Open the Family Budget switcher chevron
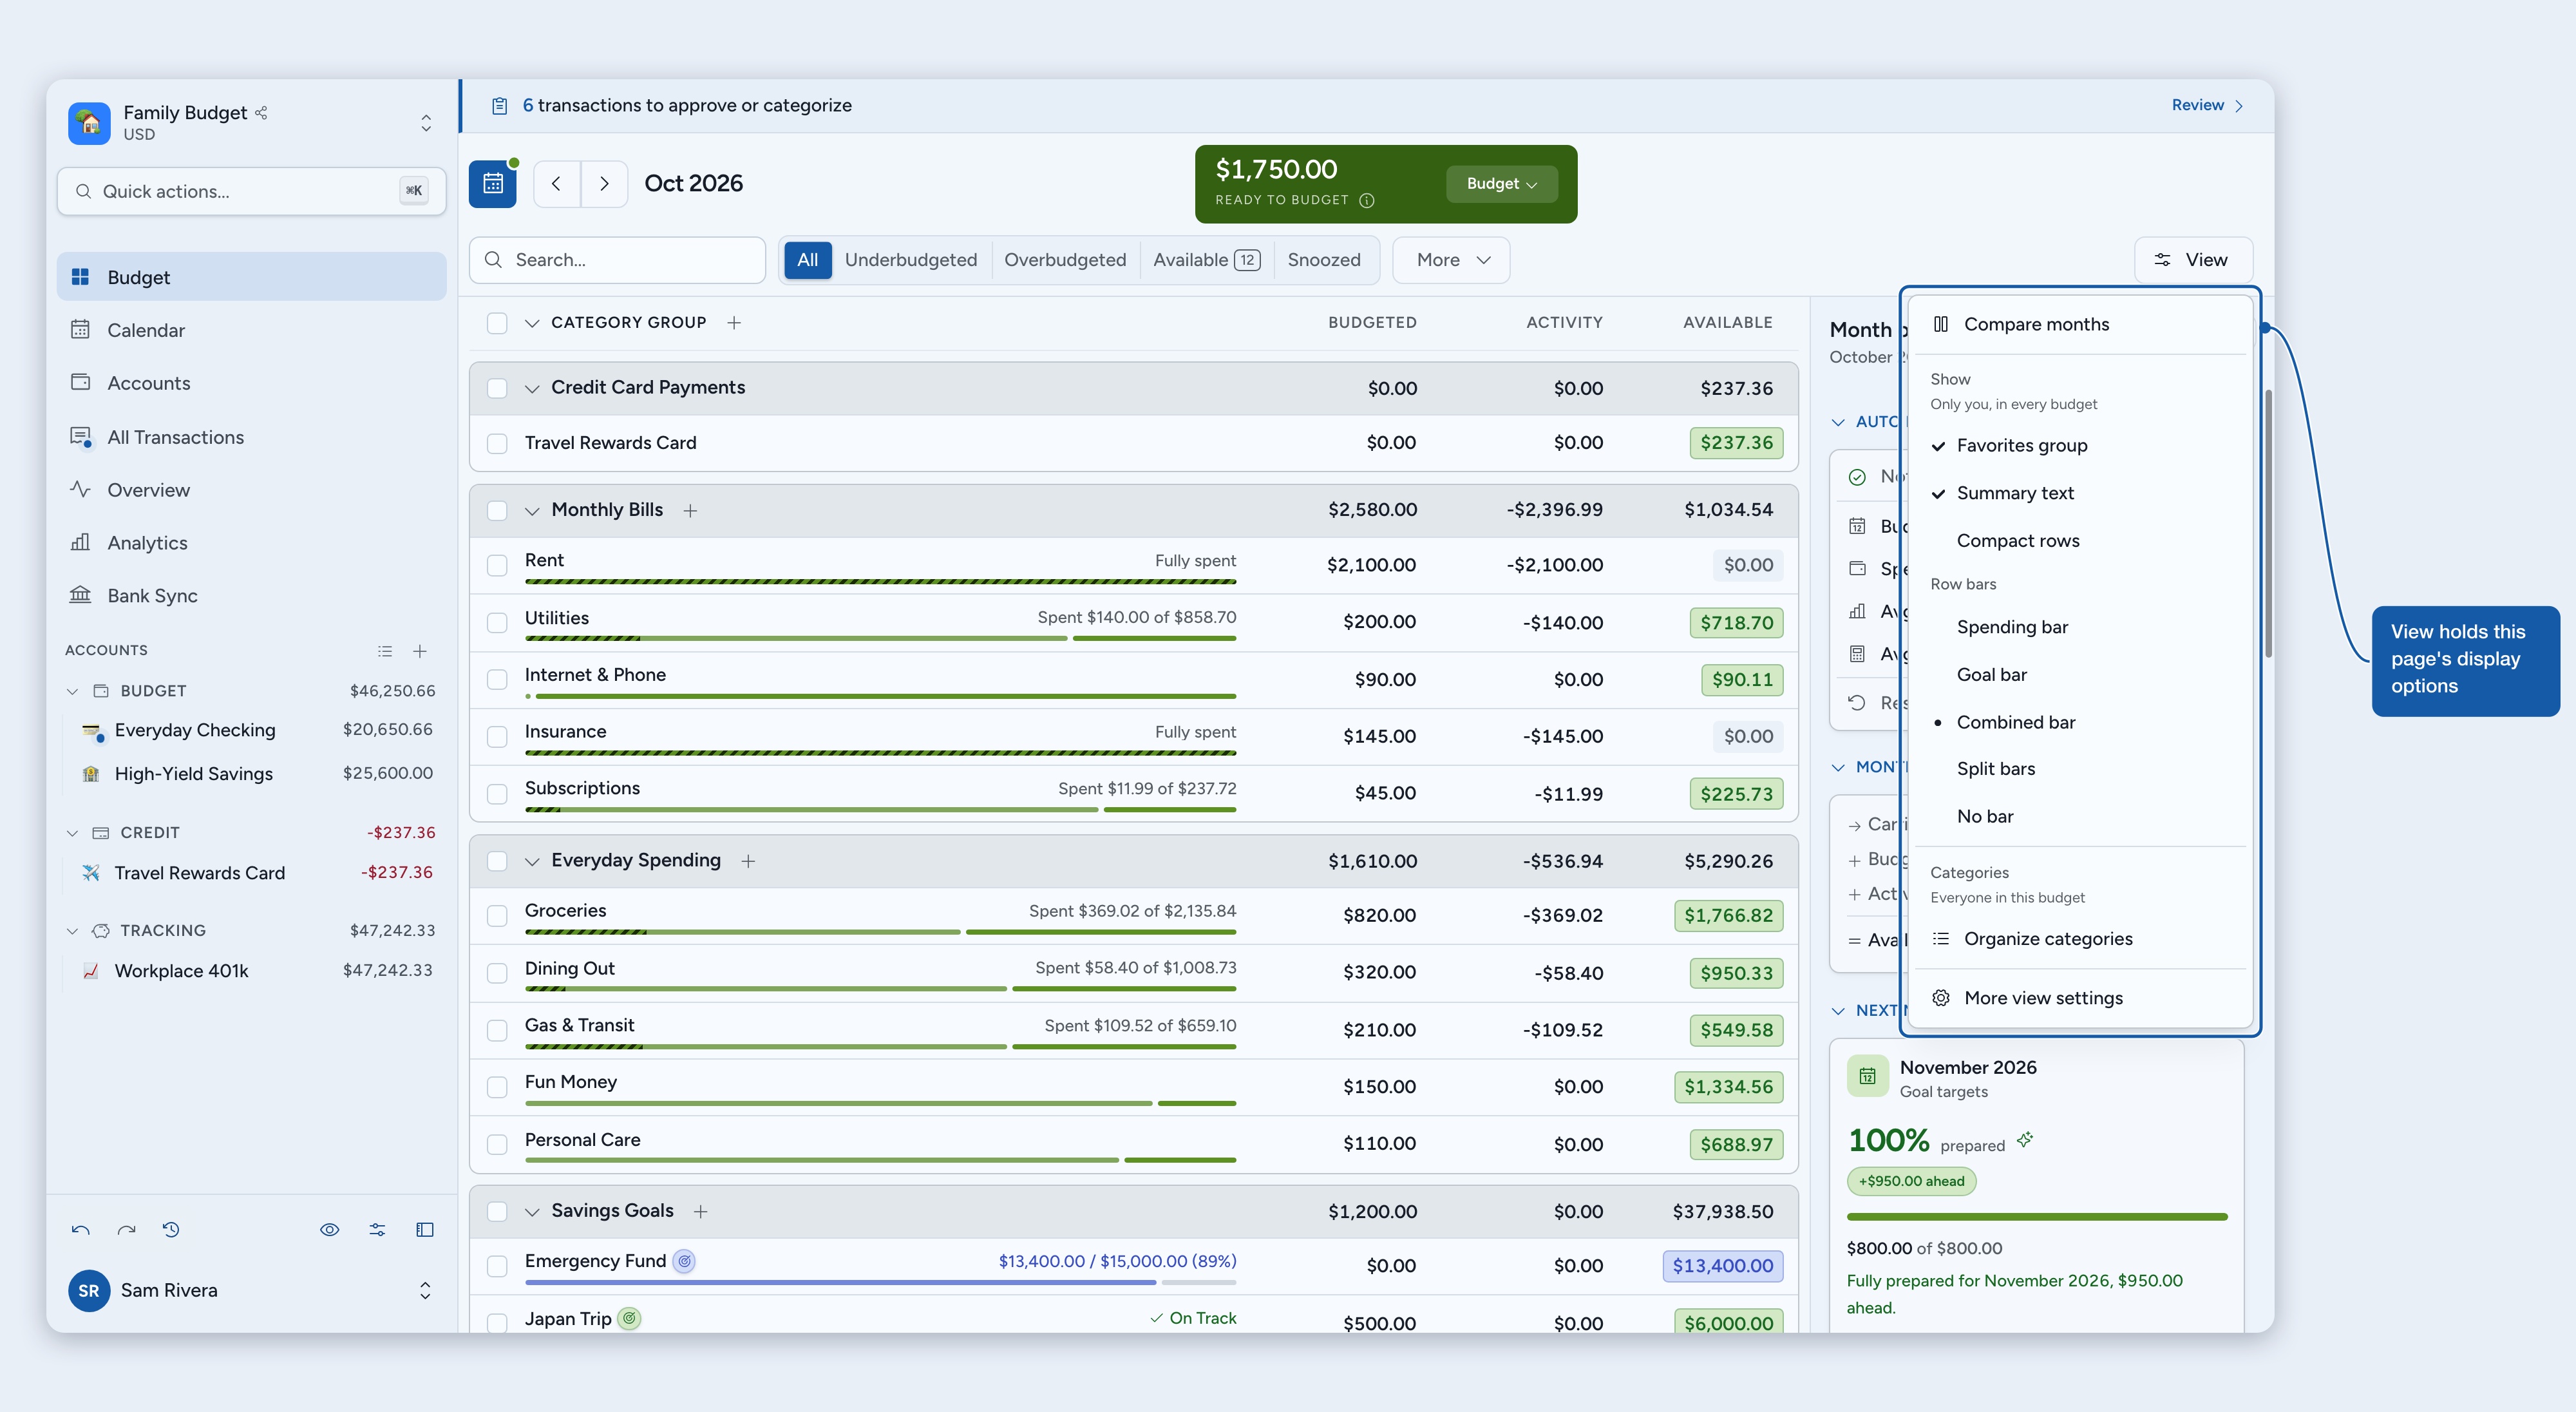The width and height of the screenshot is (2576, 1412). 426,123
